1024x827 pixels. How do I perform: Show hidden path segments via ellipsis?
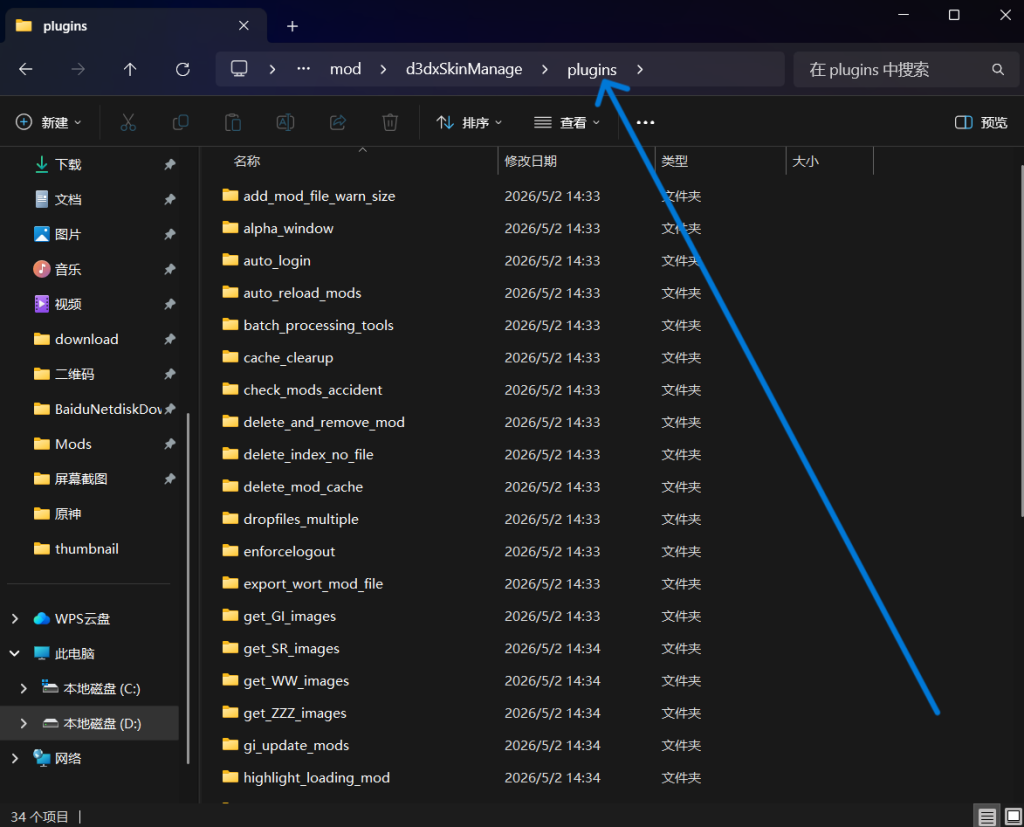tap(303, 69)
